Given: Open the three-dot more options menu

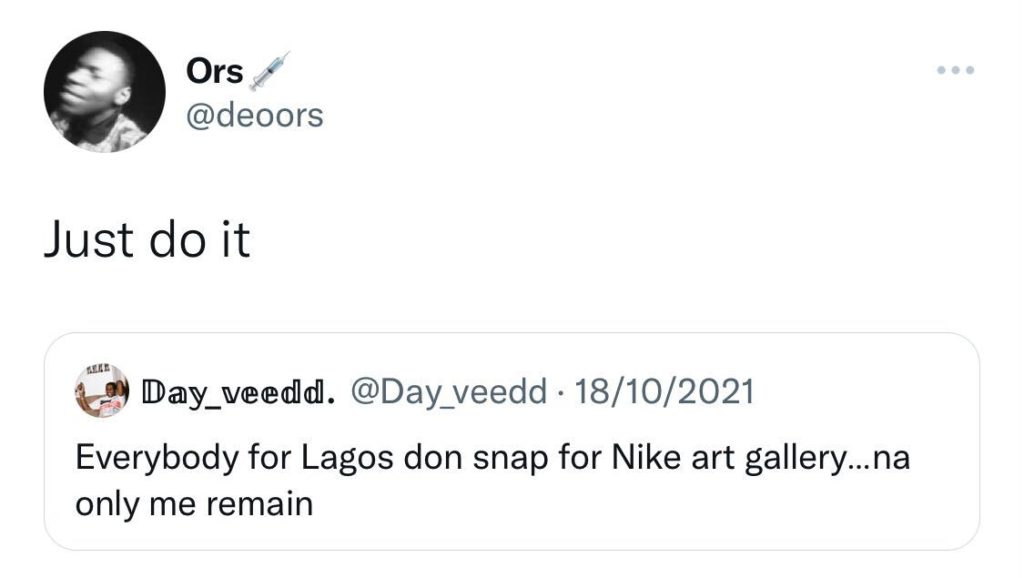Looking at the screenshot, I should 954,71.
